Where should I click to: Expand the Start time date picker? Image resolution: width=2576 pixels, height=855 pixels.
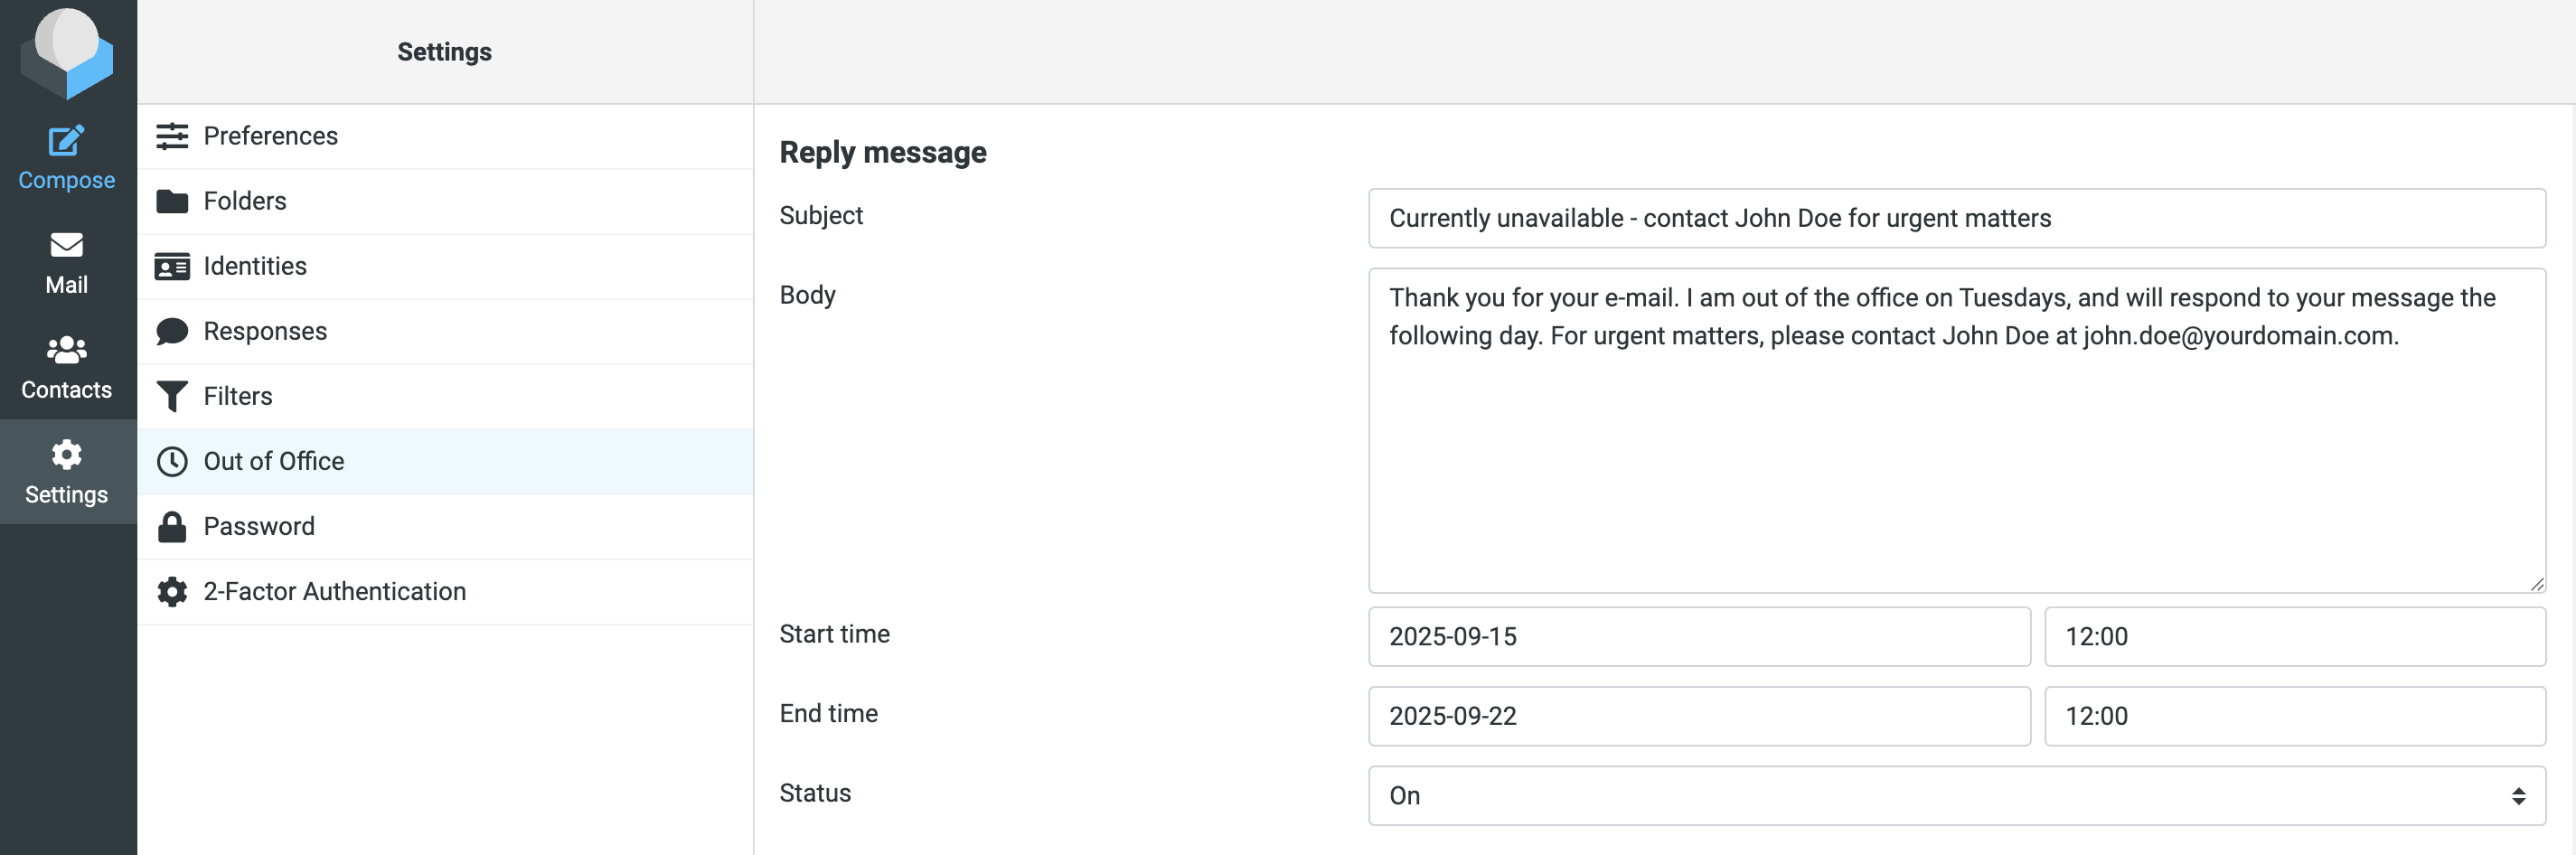tap(1699, 637)
